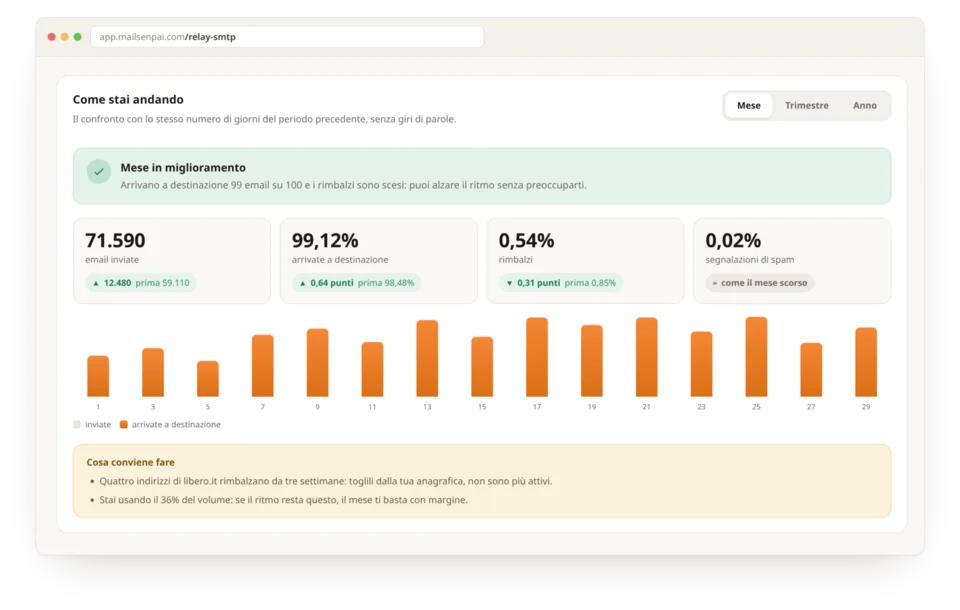Viewport: 960px width, 610px height.
Task: Click the red close window button
Action: 51,37
